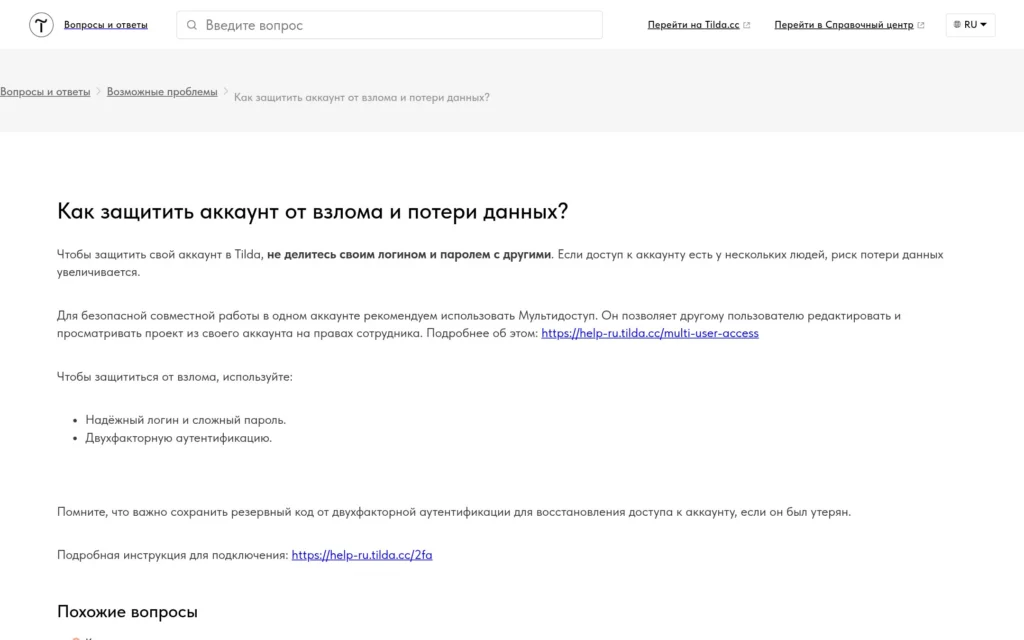This screenshot has height=640, width=1024.
Task: Click external link icon next to Tilda.cc
Action: (x=746, y=25)
